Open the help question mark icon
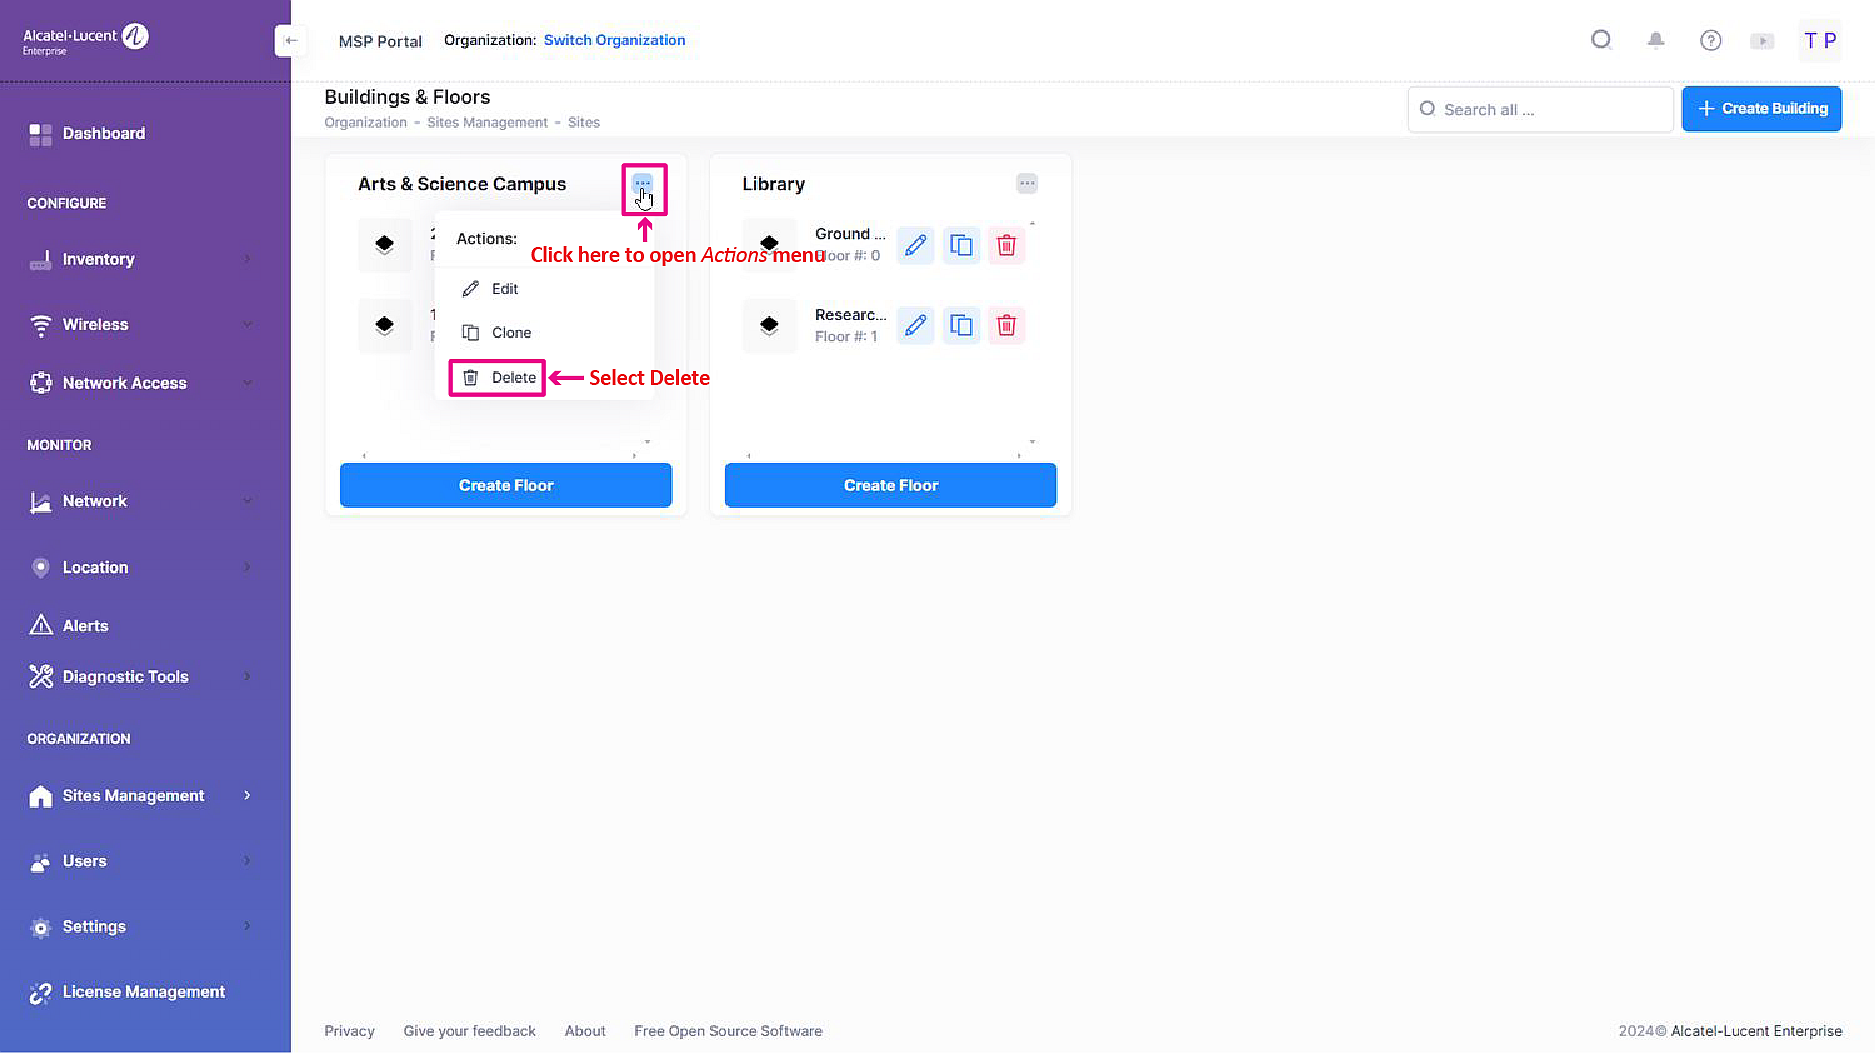 (x=1711, y=40)
